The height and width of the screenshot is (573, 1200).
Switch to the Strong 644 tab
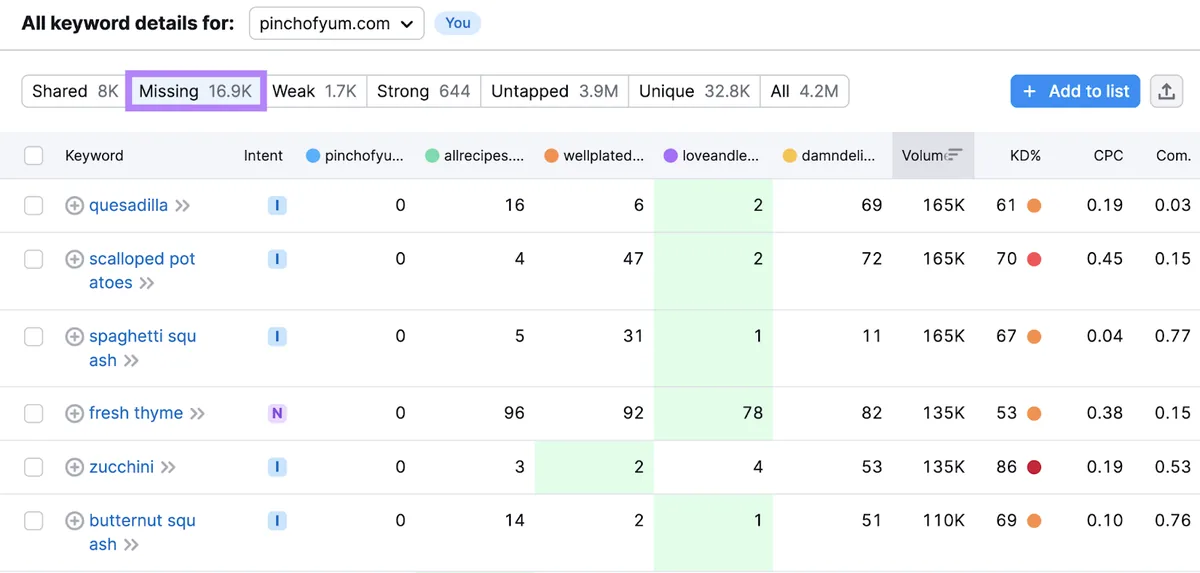pos(423,91)
